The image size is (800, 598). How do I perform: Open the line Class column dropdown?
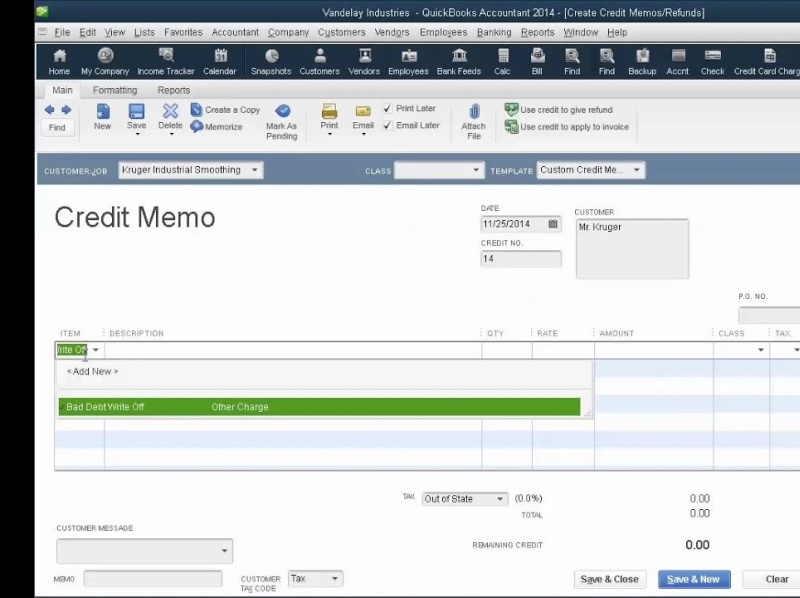click(761, 350)
